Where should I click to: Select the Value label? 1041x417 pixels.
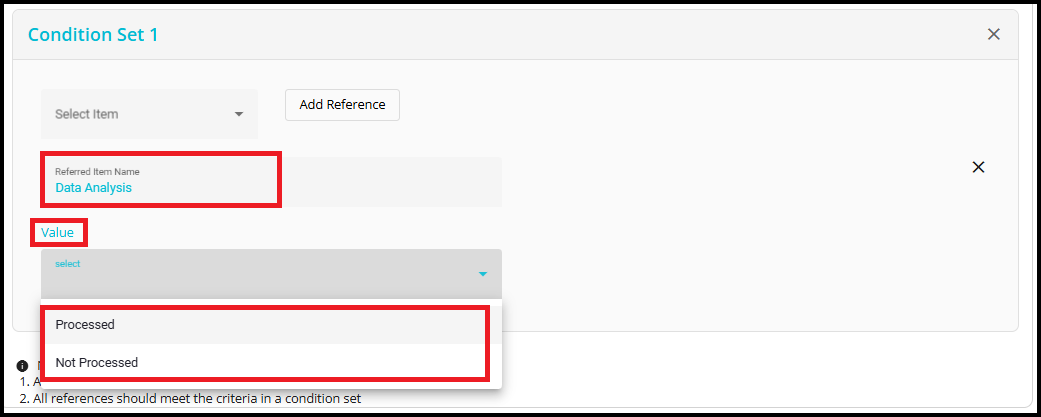57,232
